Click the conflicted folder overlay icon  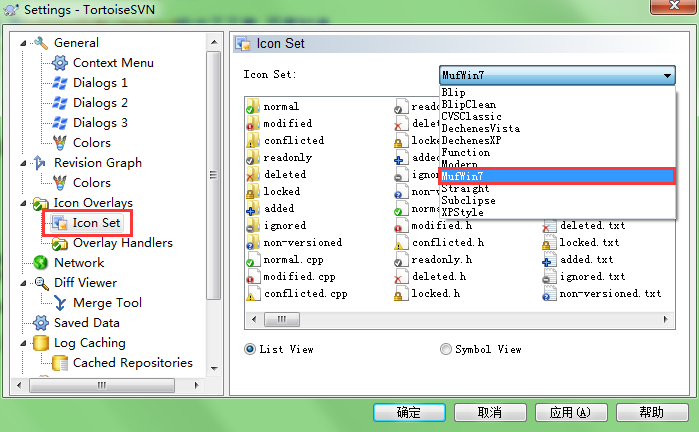point(252,140)
